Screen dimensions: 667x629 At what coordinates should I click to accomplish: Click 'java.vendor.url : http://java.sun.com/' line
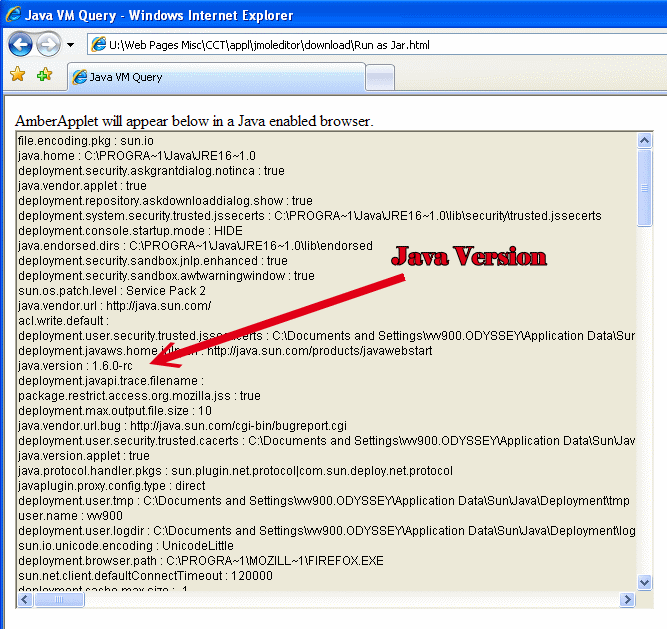tap(114, 306)
